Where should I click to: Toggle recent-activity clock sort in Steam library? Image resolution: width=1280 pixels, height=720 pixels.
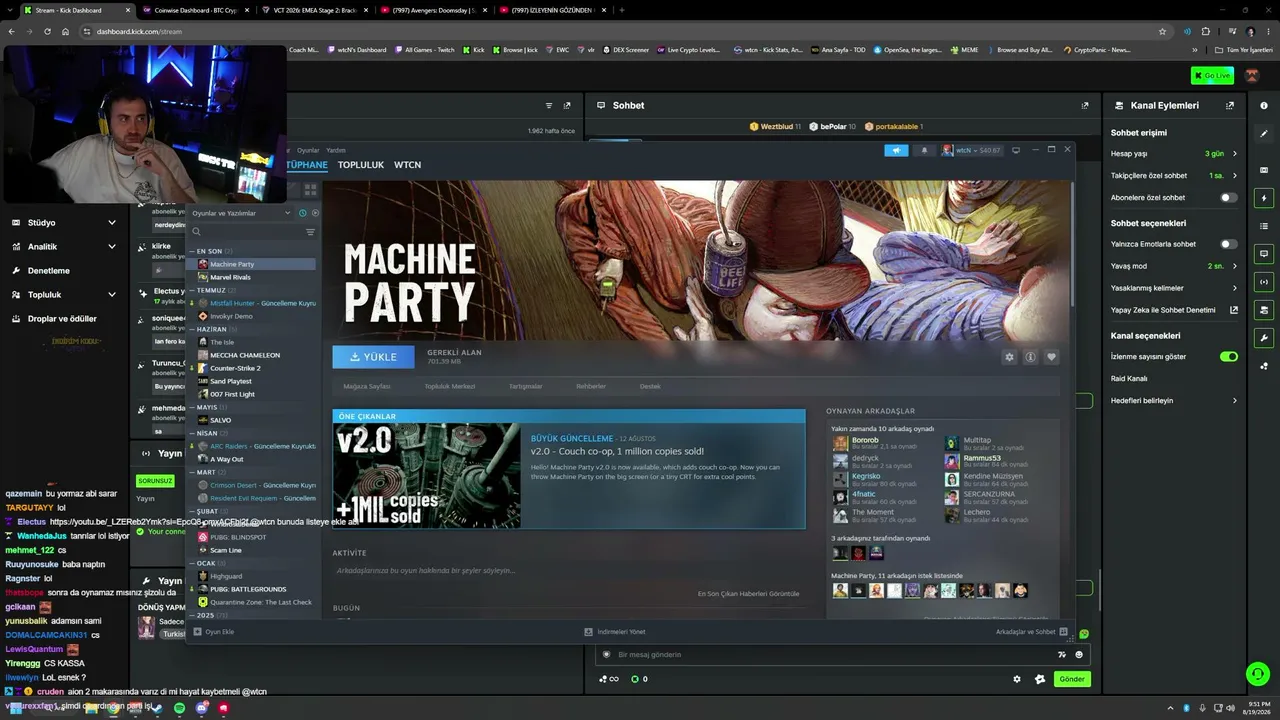pos(303,213)
